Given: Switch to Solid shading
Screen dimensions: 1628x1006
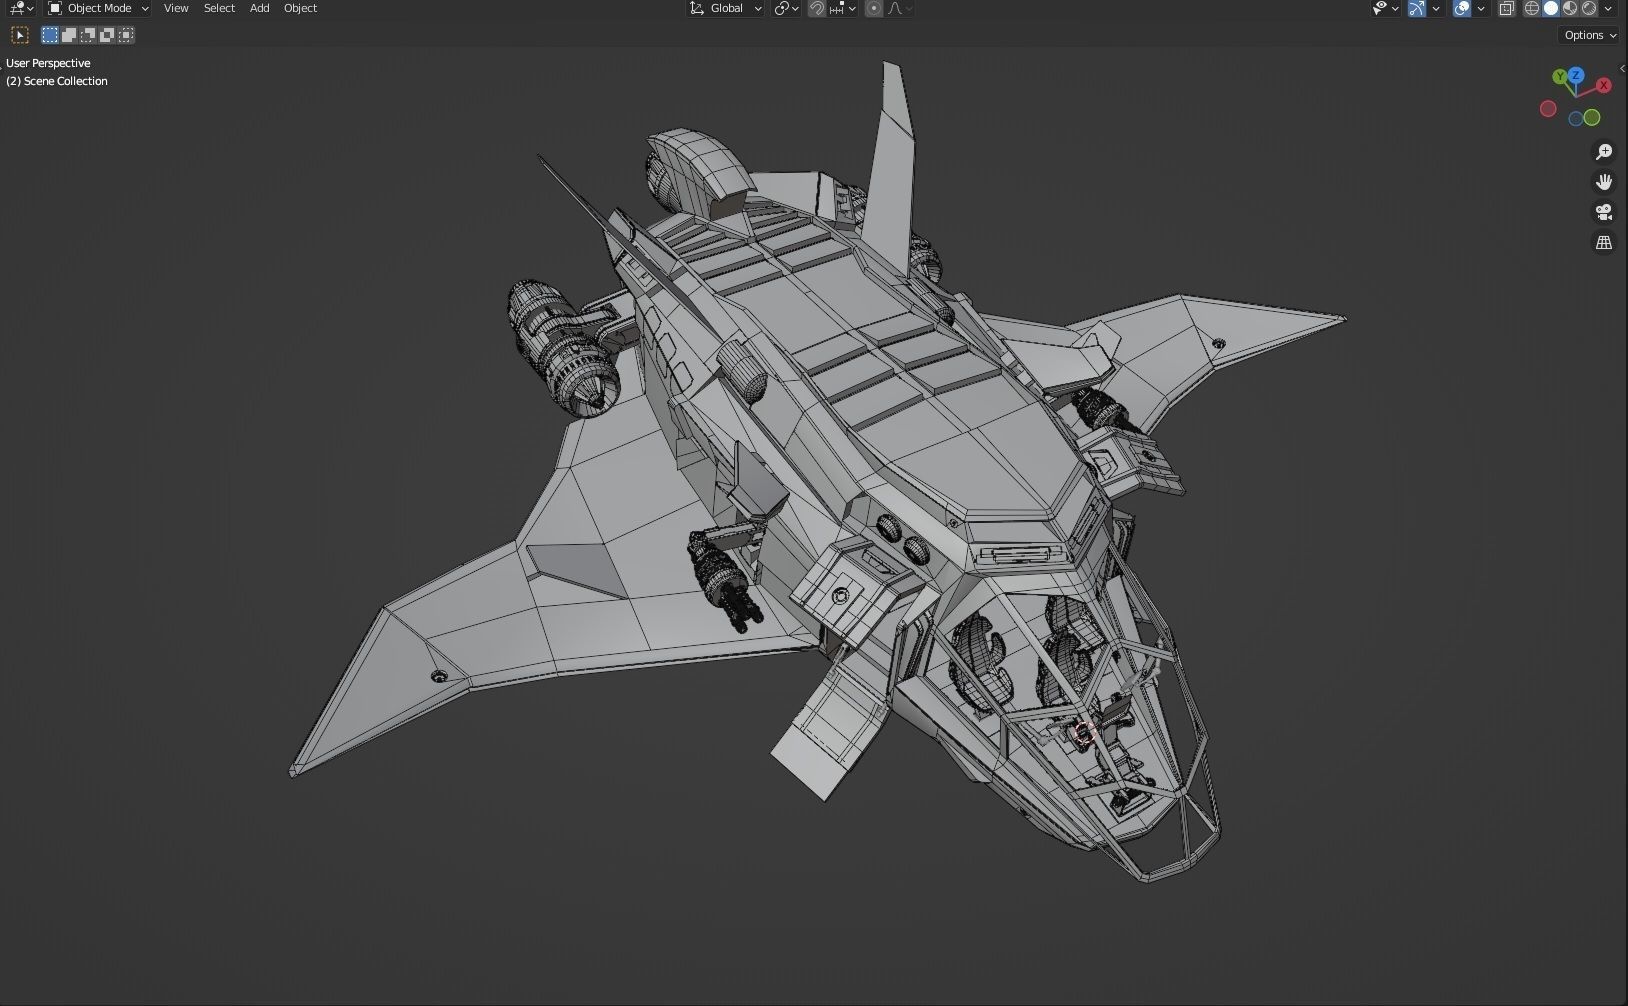Looking at the screenshot, I should point(1551,8).
